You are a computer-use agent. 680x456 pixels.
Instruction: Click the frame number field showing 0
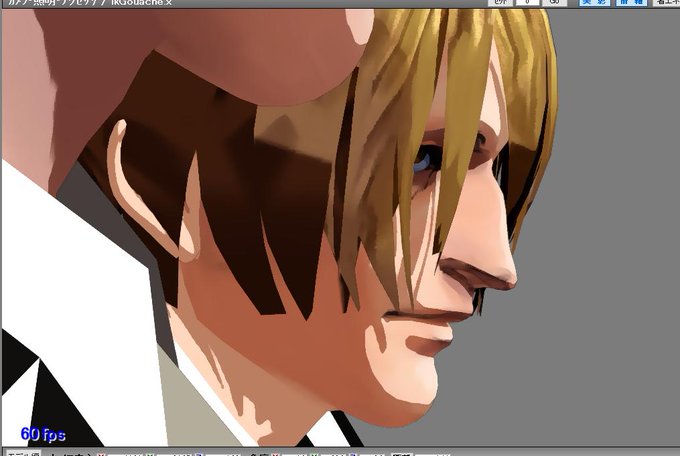tap(527, 2)
